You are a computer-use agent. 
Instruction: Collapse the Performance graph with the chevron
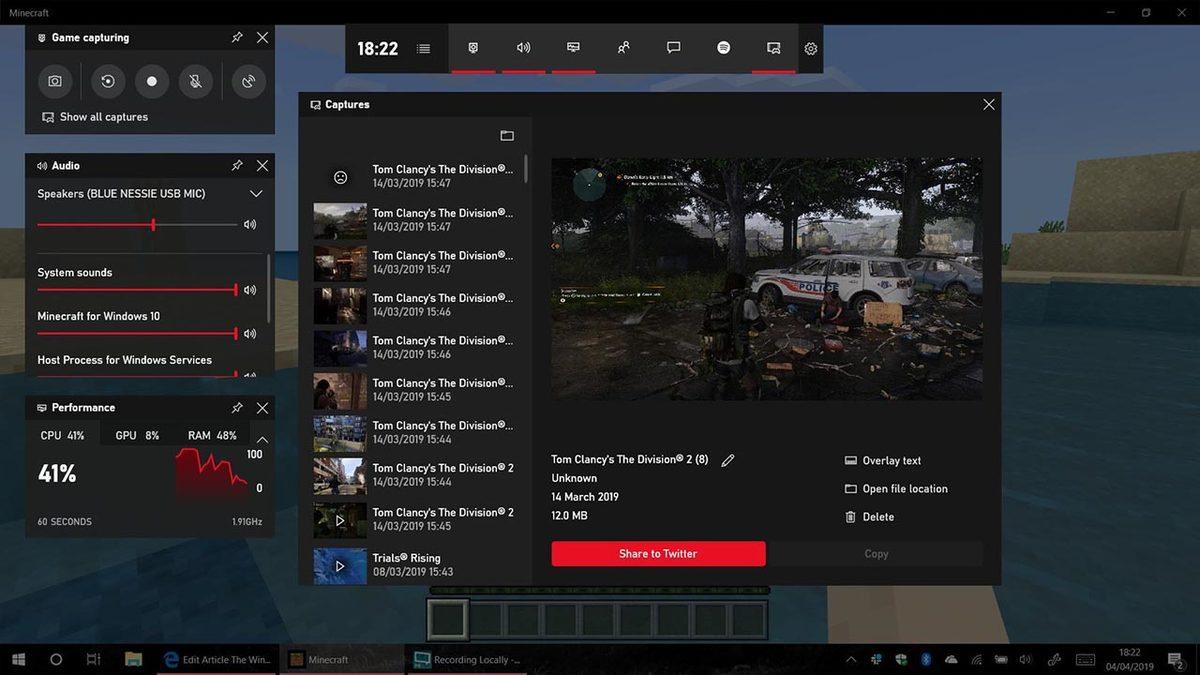click(x=262, y=439)
